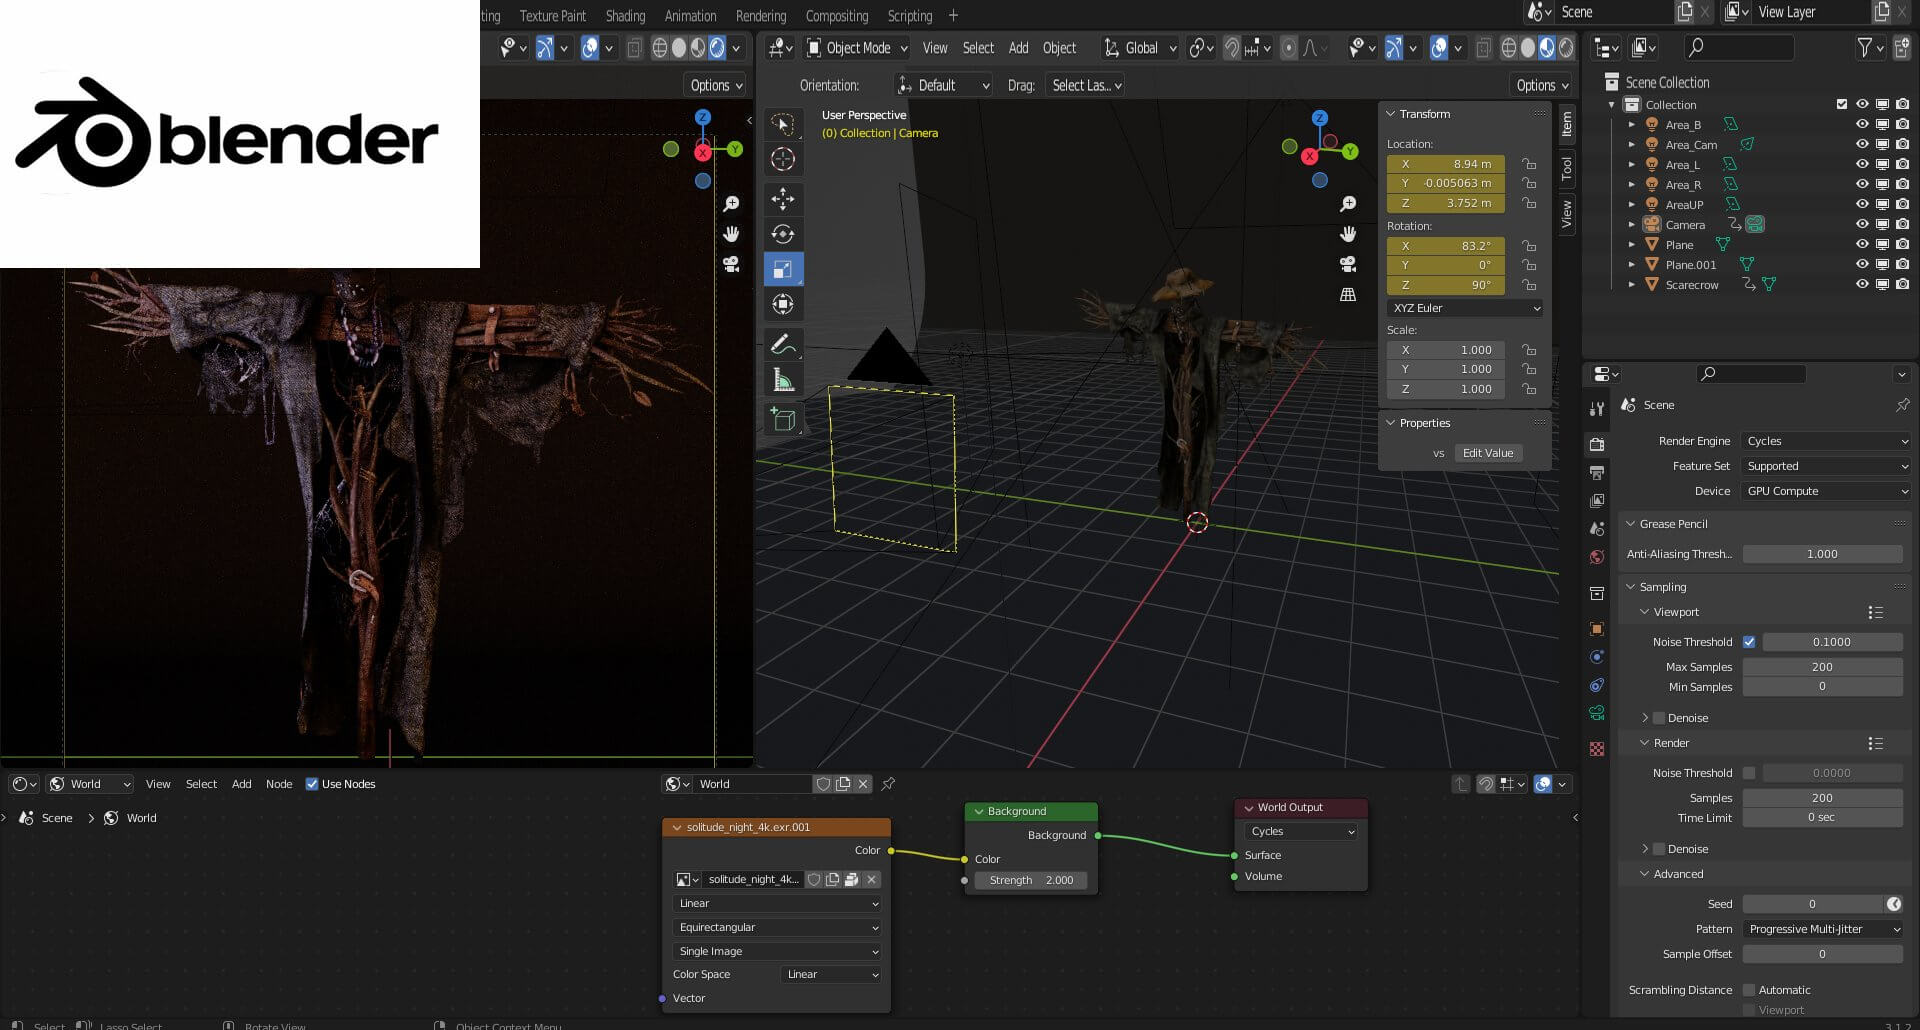Hide Scarecrow object in viewport
Screen dimensions: 1920x1030
tap(1862, 285)
